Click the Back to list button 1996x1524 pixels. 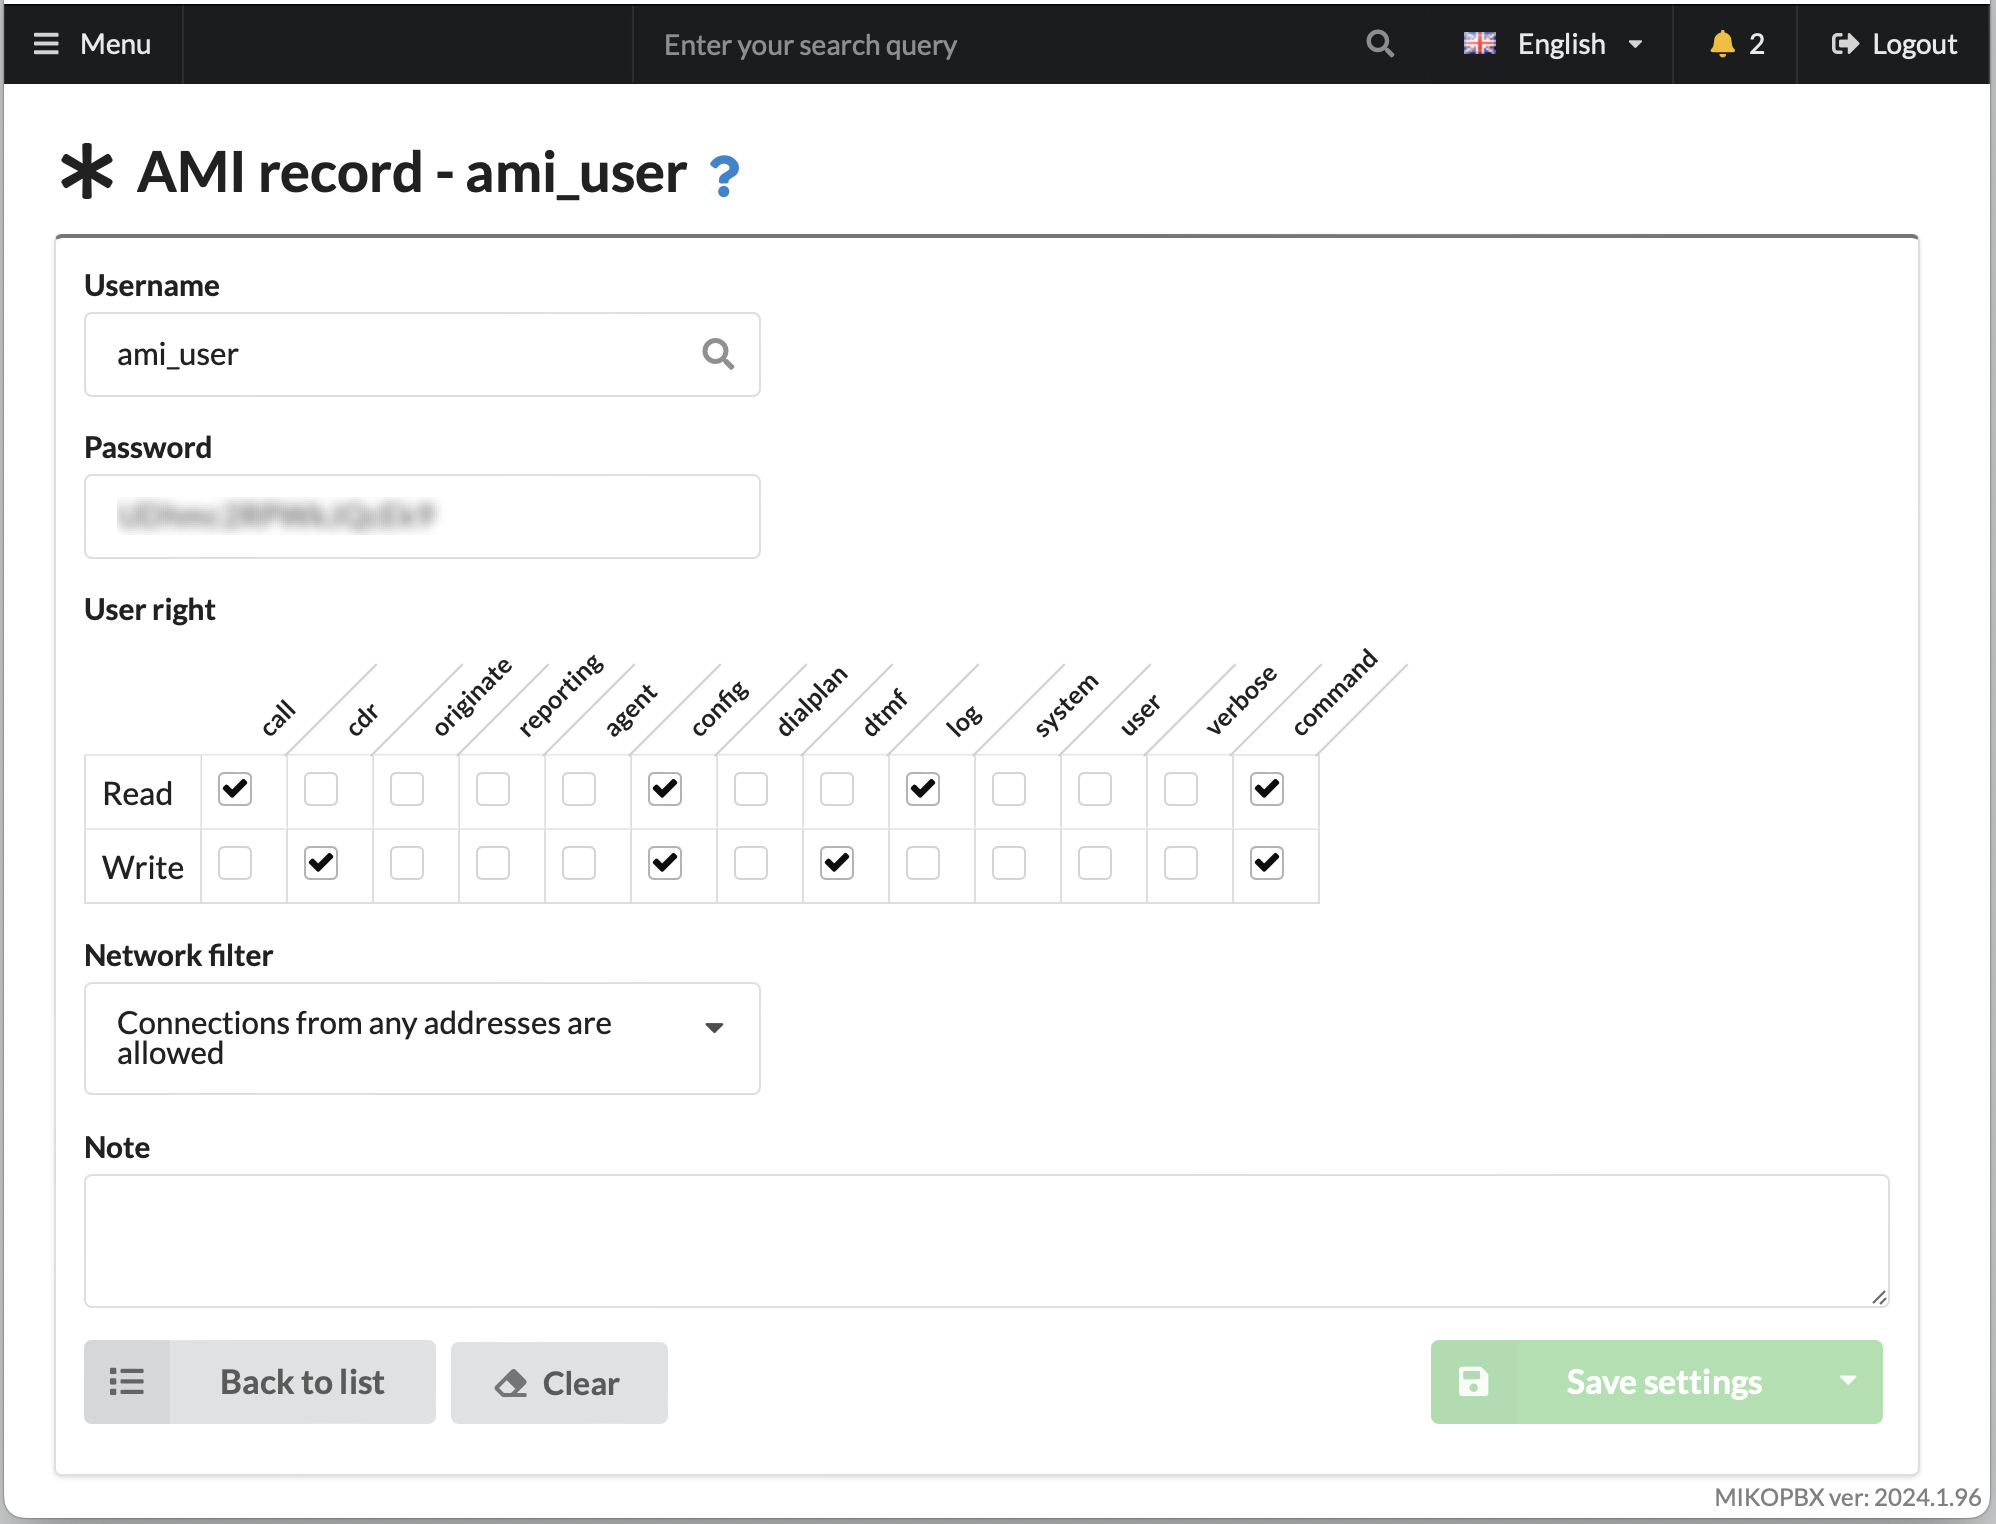point(301,1382)
